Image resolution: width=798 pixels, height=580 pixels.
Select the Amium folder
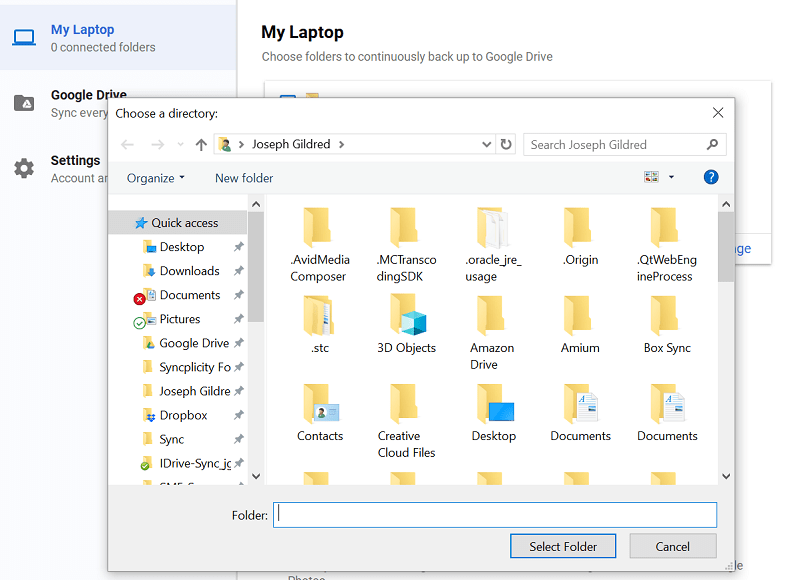click(x=580, y=325)
